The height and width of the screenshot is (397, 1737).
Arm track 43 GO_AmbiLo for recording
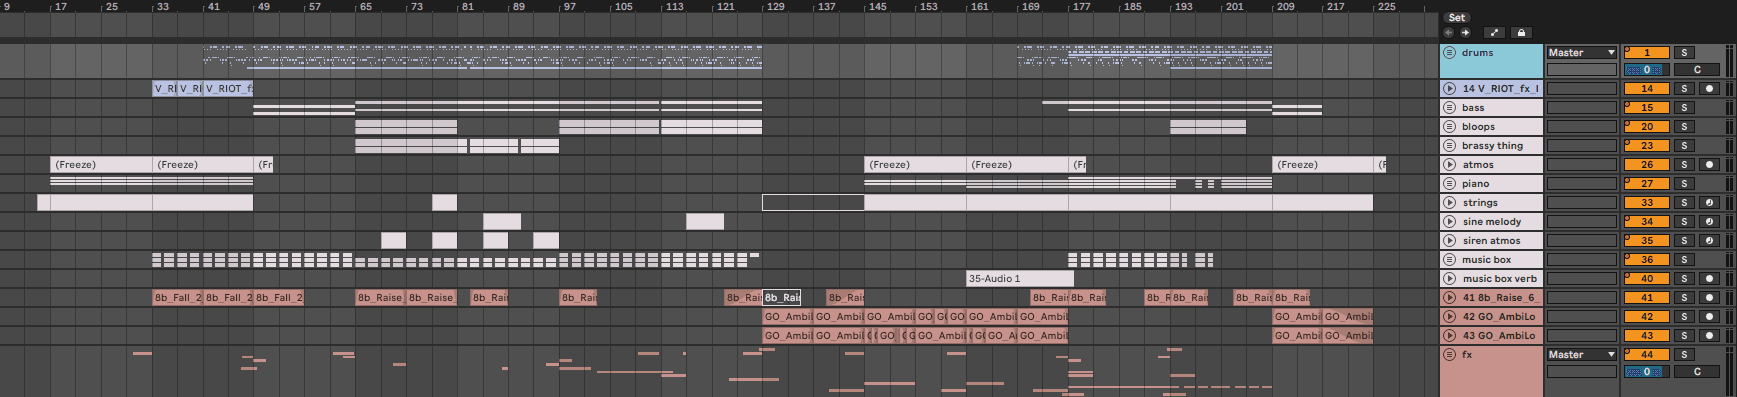point(1709,336)
